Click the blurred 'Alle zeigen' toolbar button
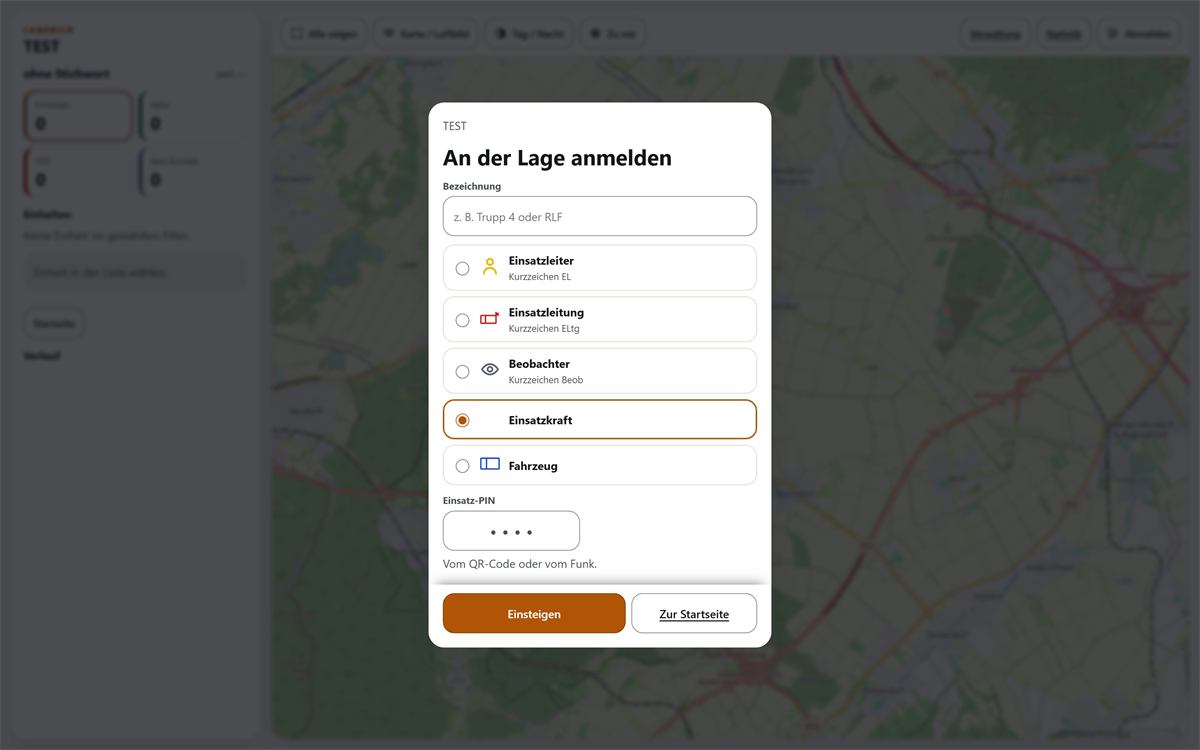Image resolution: width=1200 pixels, height=750 pixels. click(x=323, y=34)
